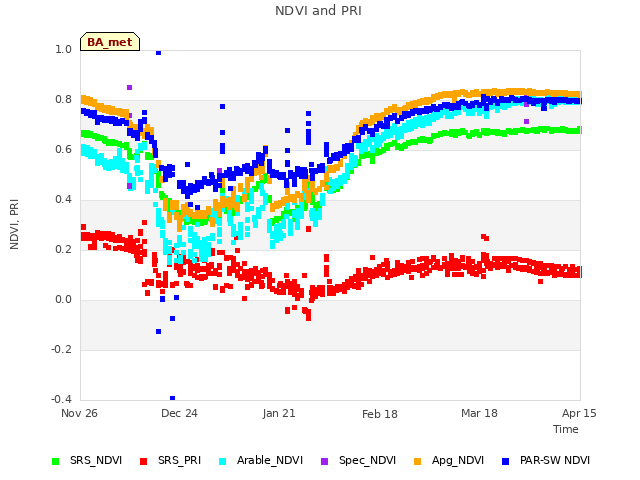Click the x-axis title Time
Screen dimensions: 640x480
(566, 429)
